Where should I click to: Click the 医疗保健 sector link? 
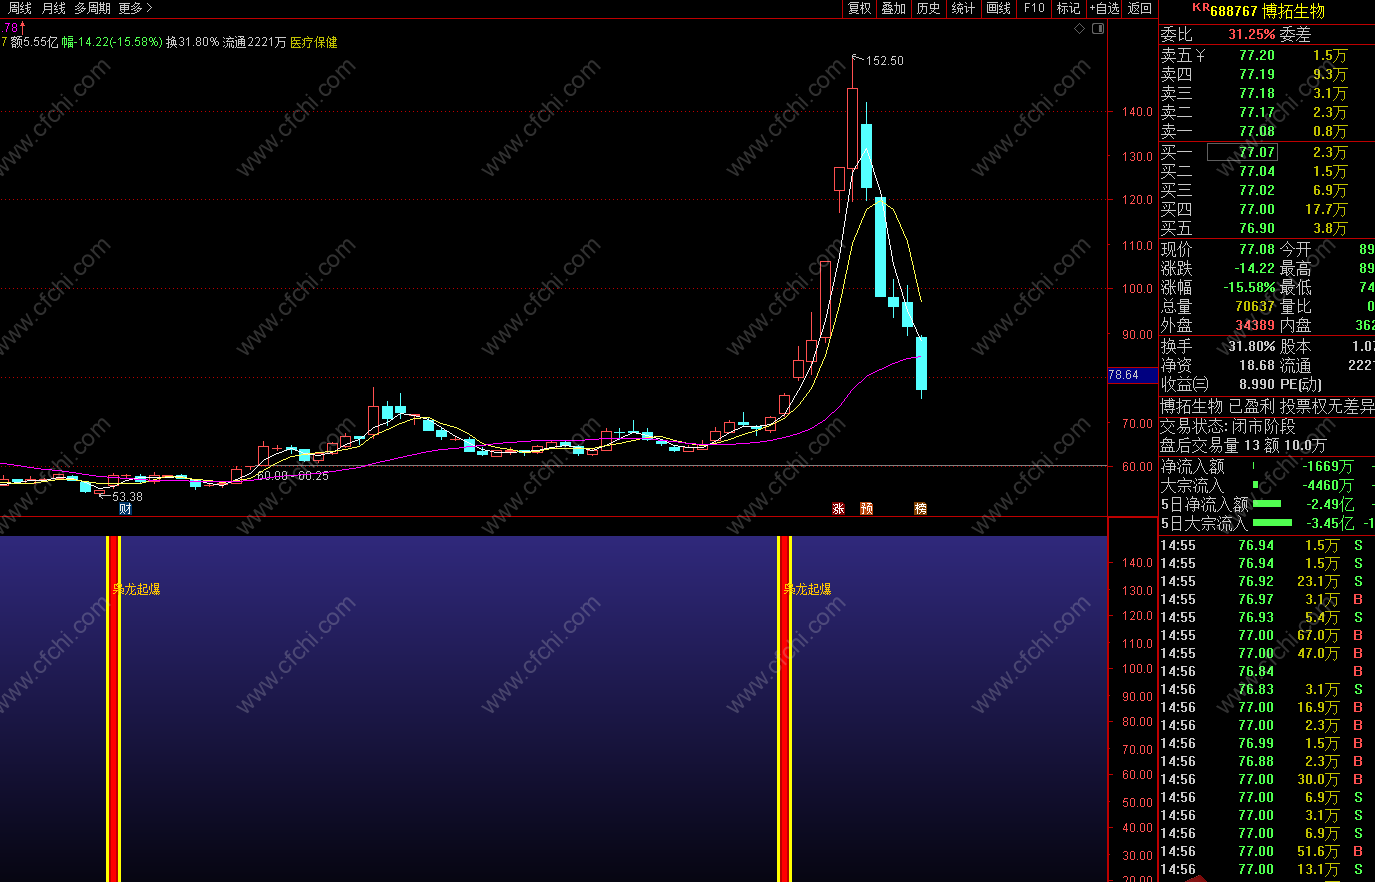314,42
